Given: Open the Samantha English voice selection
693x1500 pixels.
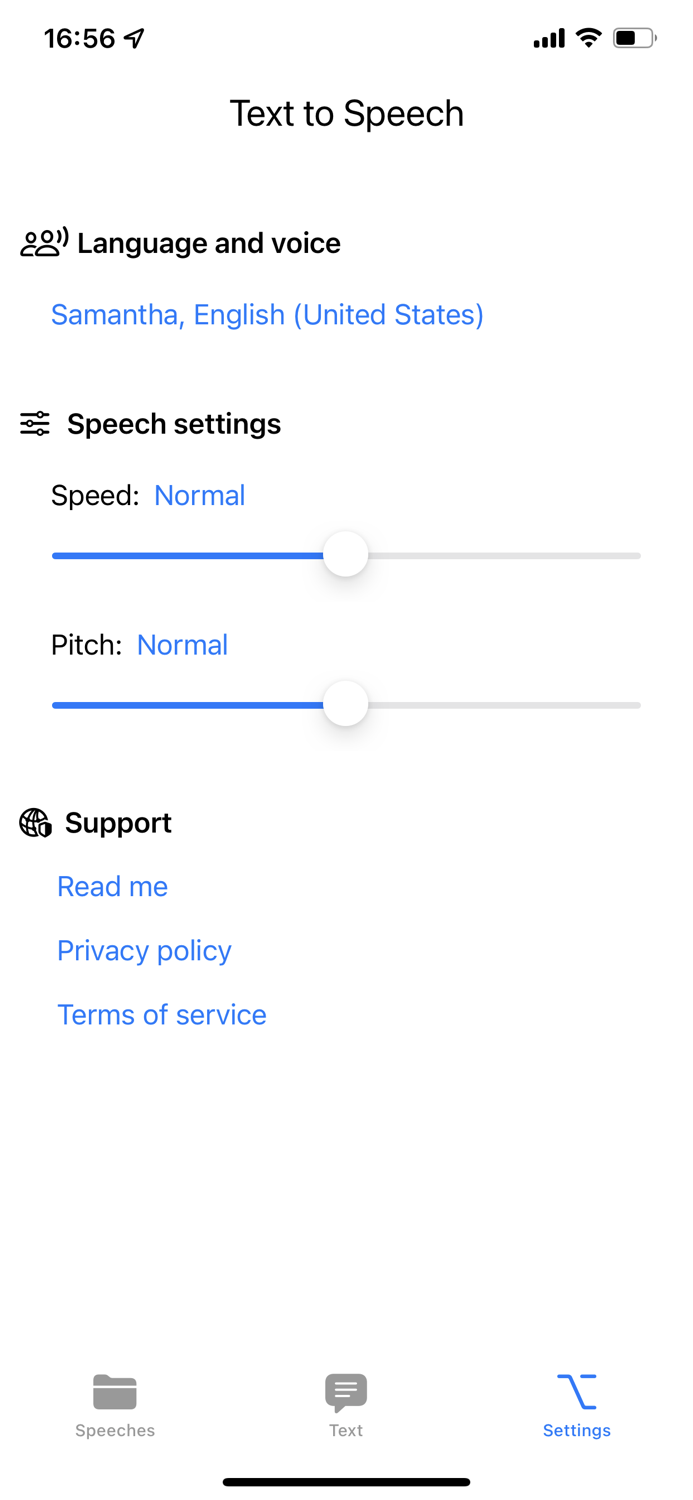Looking at the screenshot, I should (266, 314).
